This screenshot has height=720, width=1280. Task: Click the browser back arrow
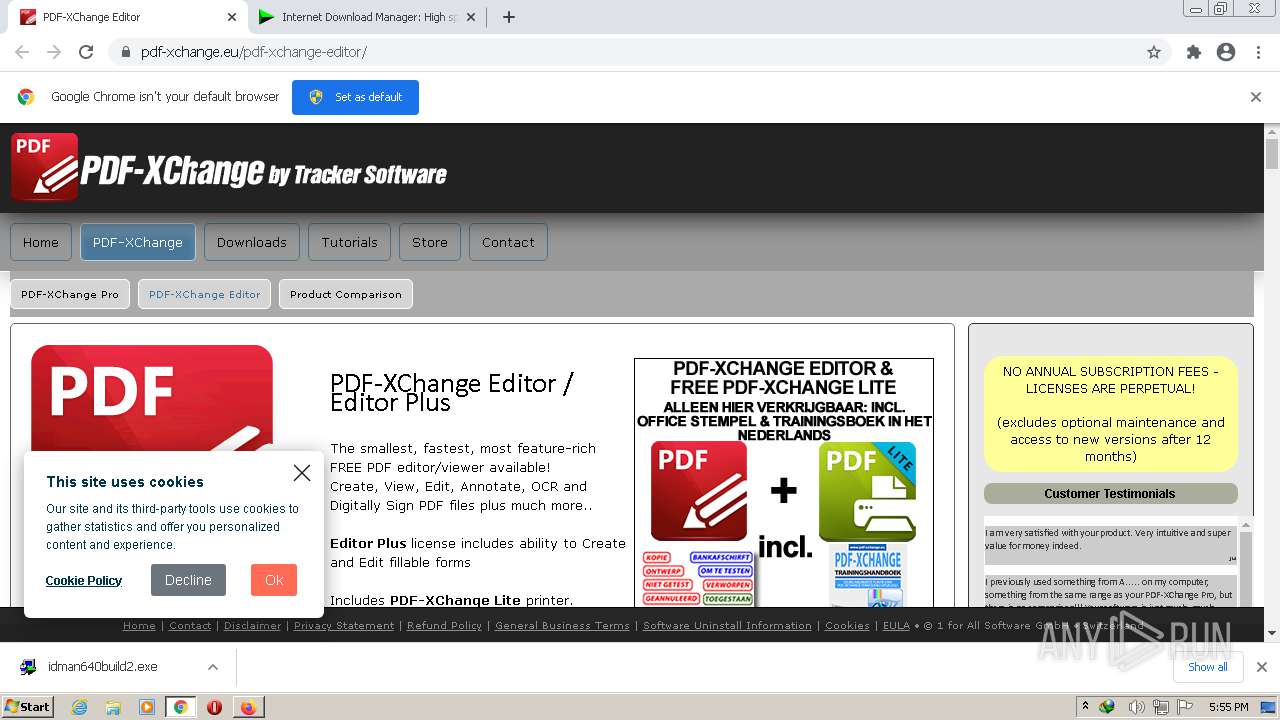pos(22,52)
